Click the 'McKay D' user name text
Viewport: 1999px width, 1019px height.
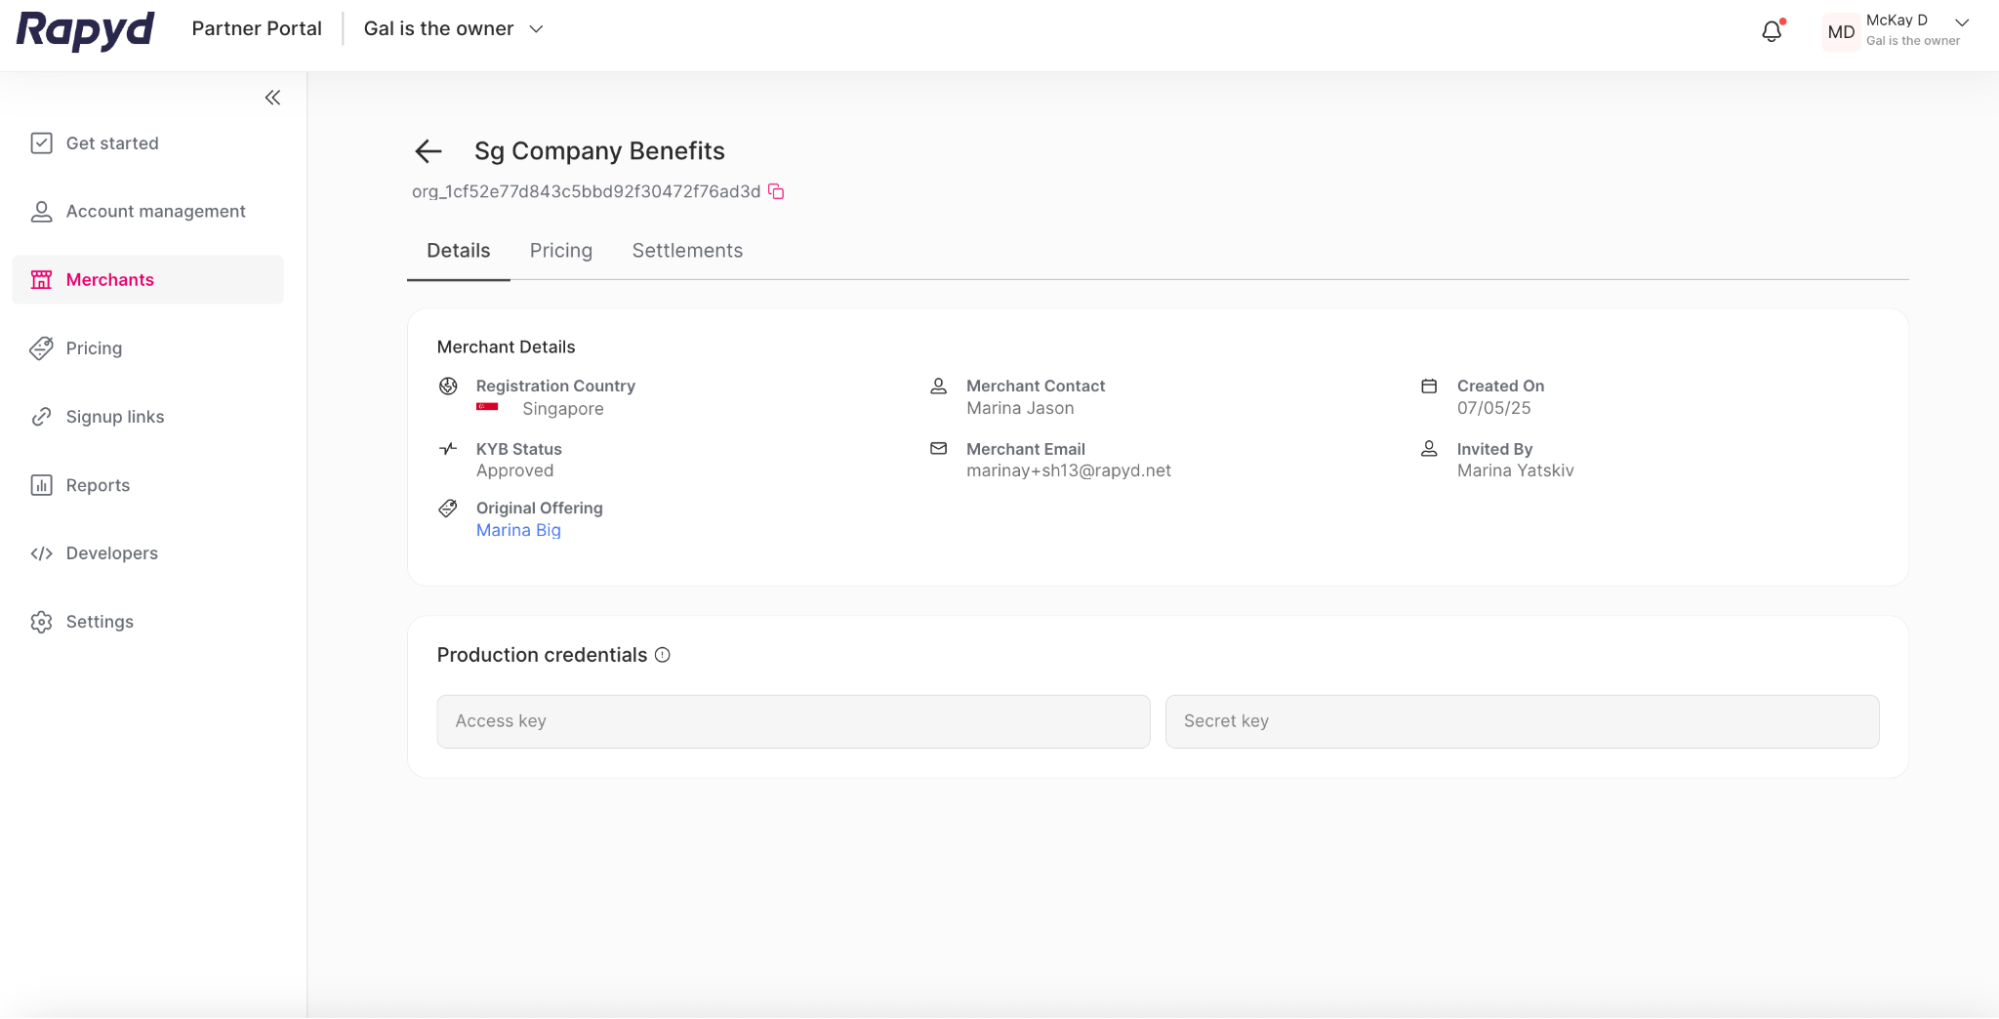point(1896,20)
